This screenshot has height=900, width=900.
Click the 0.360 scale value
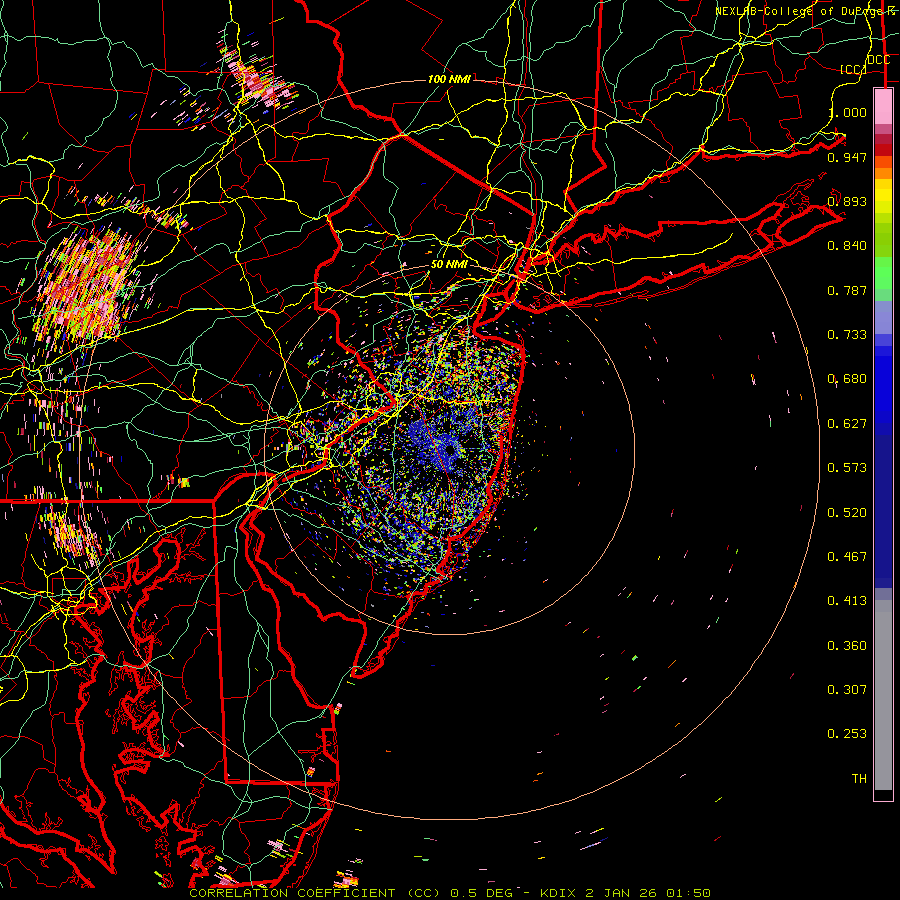(x=847, y=646)
